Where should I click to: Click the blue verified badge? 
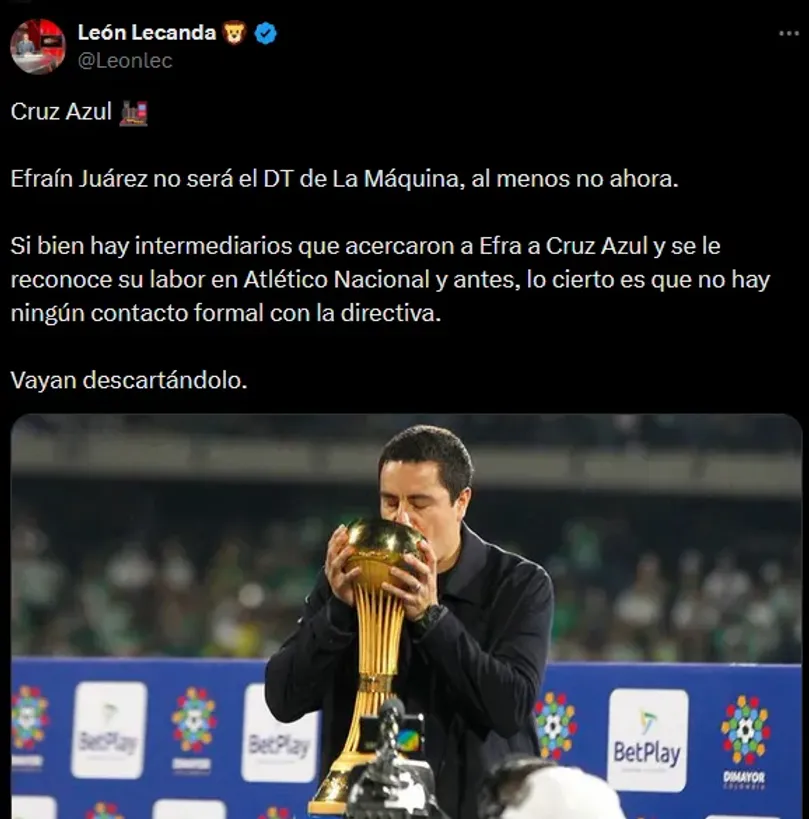coord(265,33)
